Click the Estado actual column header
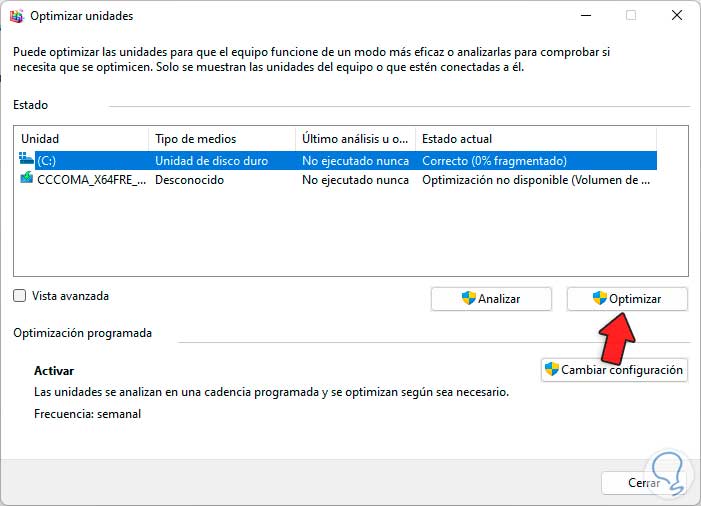This screenshot has height=506, width=701. pyautogui.click(x=535, y=139)
